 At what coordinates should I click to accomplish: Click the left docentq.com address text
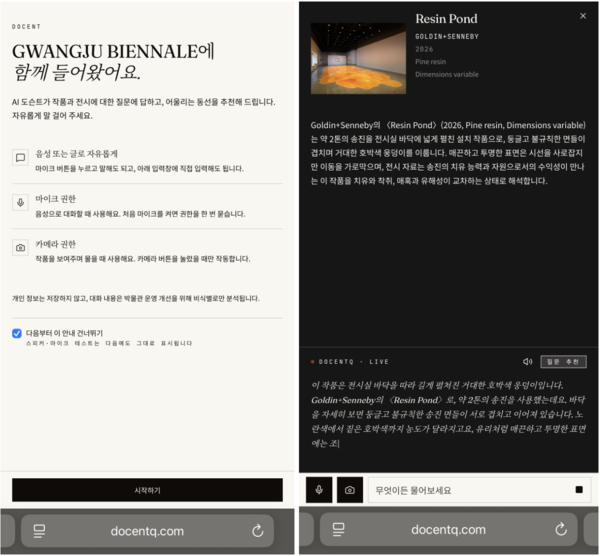[147, 531]
